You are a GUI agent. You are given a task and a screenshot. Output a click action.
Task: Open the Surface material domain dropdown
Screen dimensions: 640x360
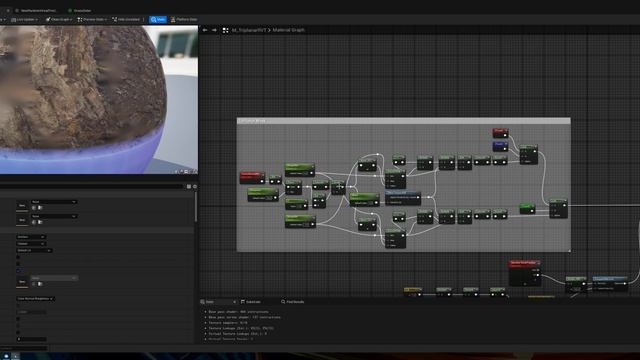point(31,237)
